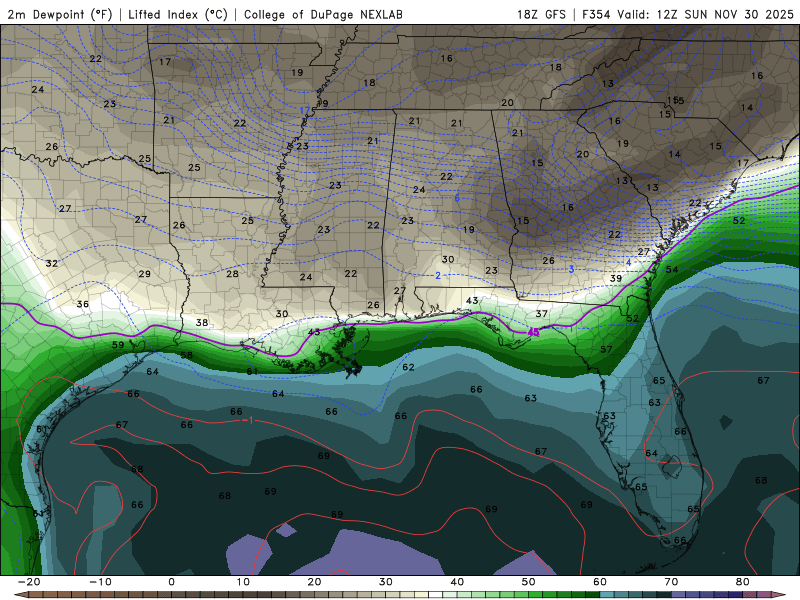Click the "80" color scale label
The width and height of the screenshot is (800, 600).
[743, 582]
